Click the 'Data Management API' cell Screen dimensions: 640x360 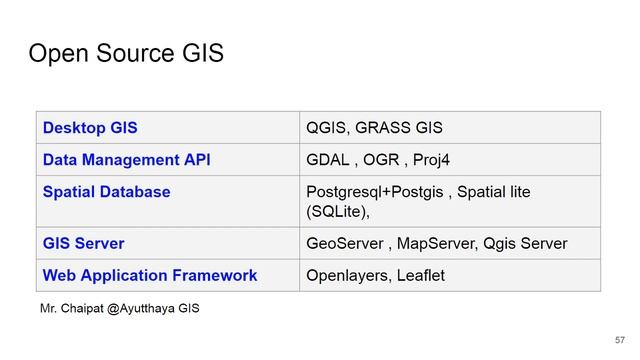[168, 160]
